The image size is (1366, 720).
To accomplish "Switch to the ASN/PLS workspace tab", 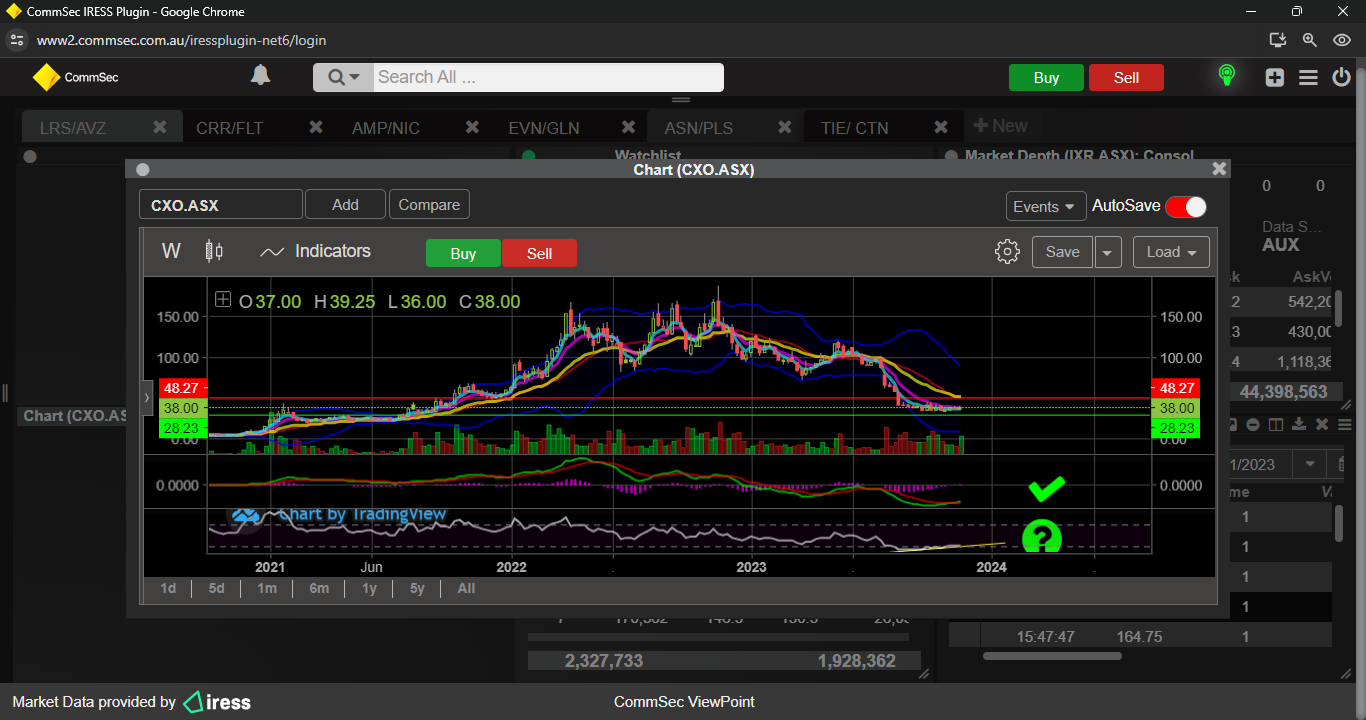I will point(698,128).
